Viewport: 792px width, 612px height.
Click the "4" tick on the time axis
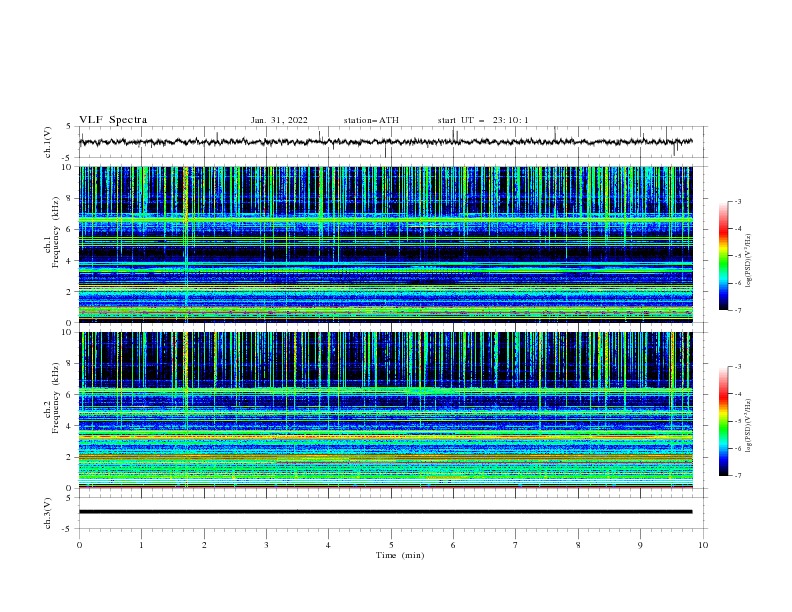point(328,545)
